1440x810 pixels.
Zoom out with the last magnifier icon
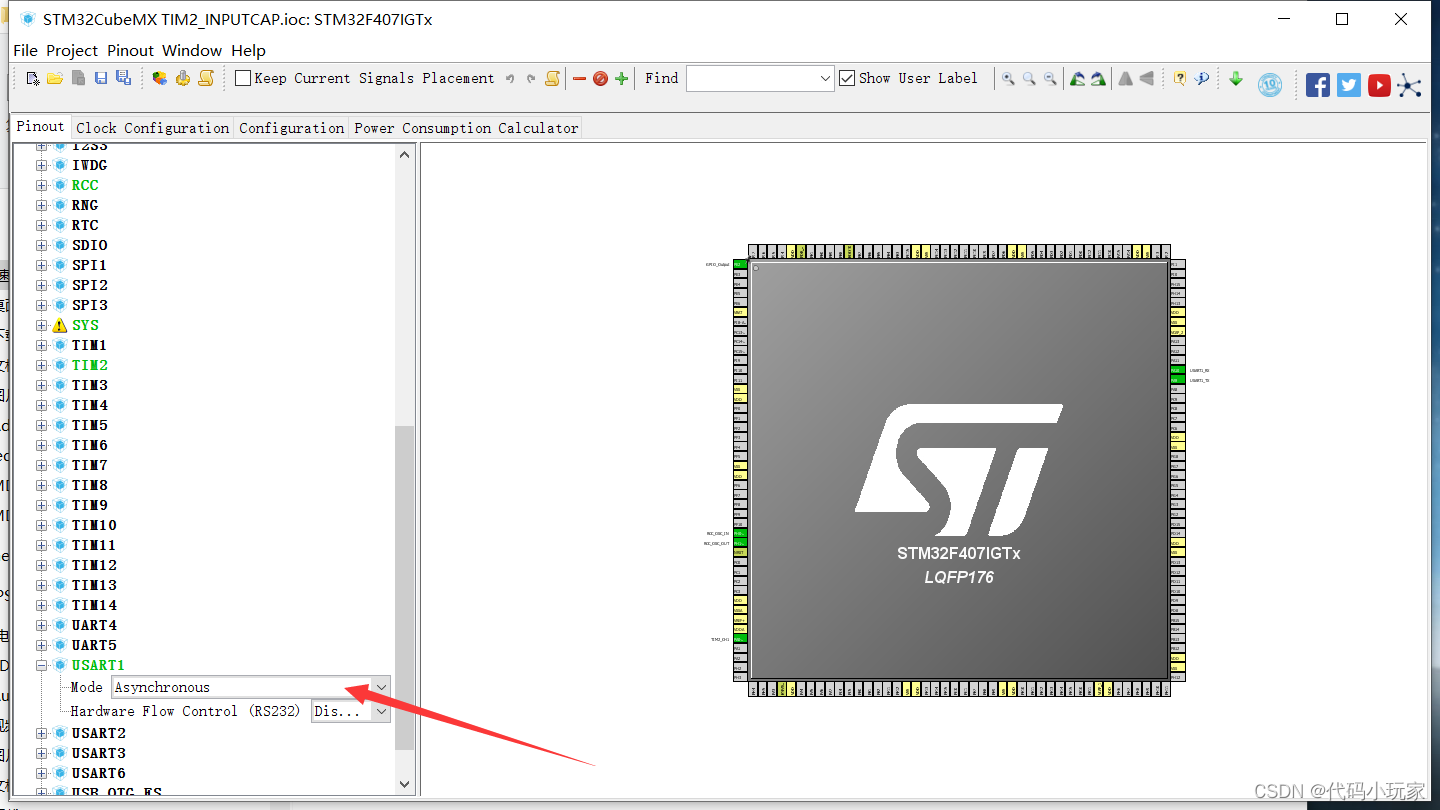pos(1050,78)
